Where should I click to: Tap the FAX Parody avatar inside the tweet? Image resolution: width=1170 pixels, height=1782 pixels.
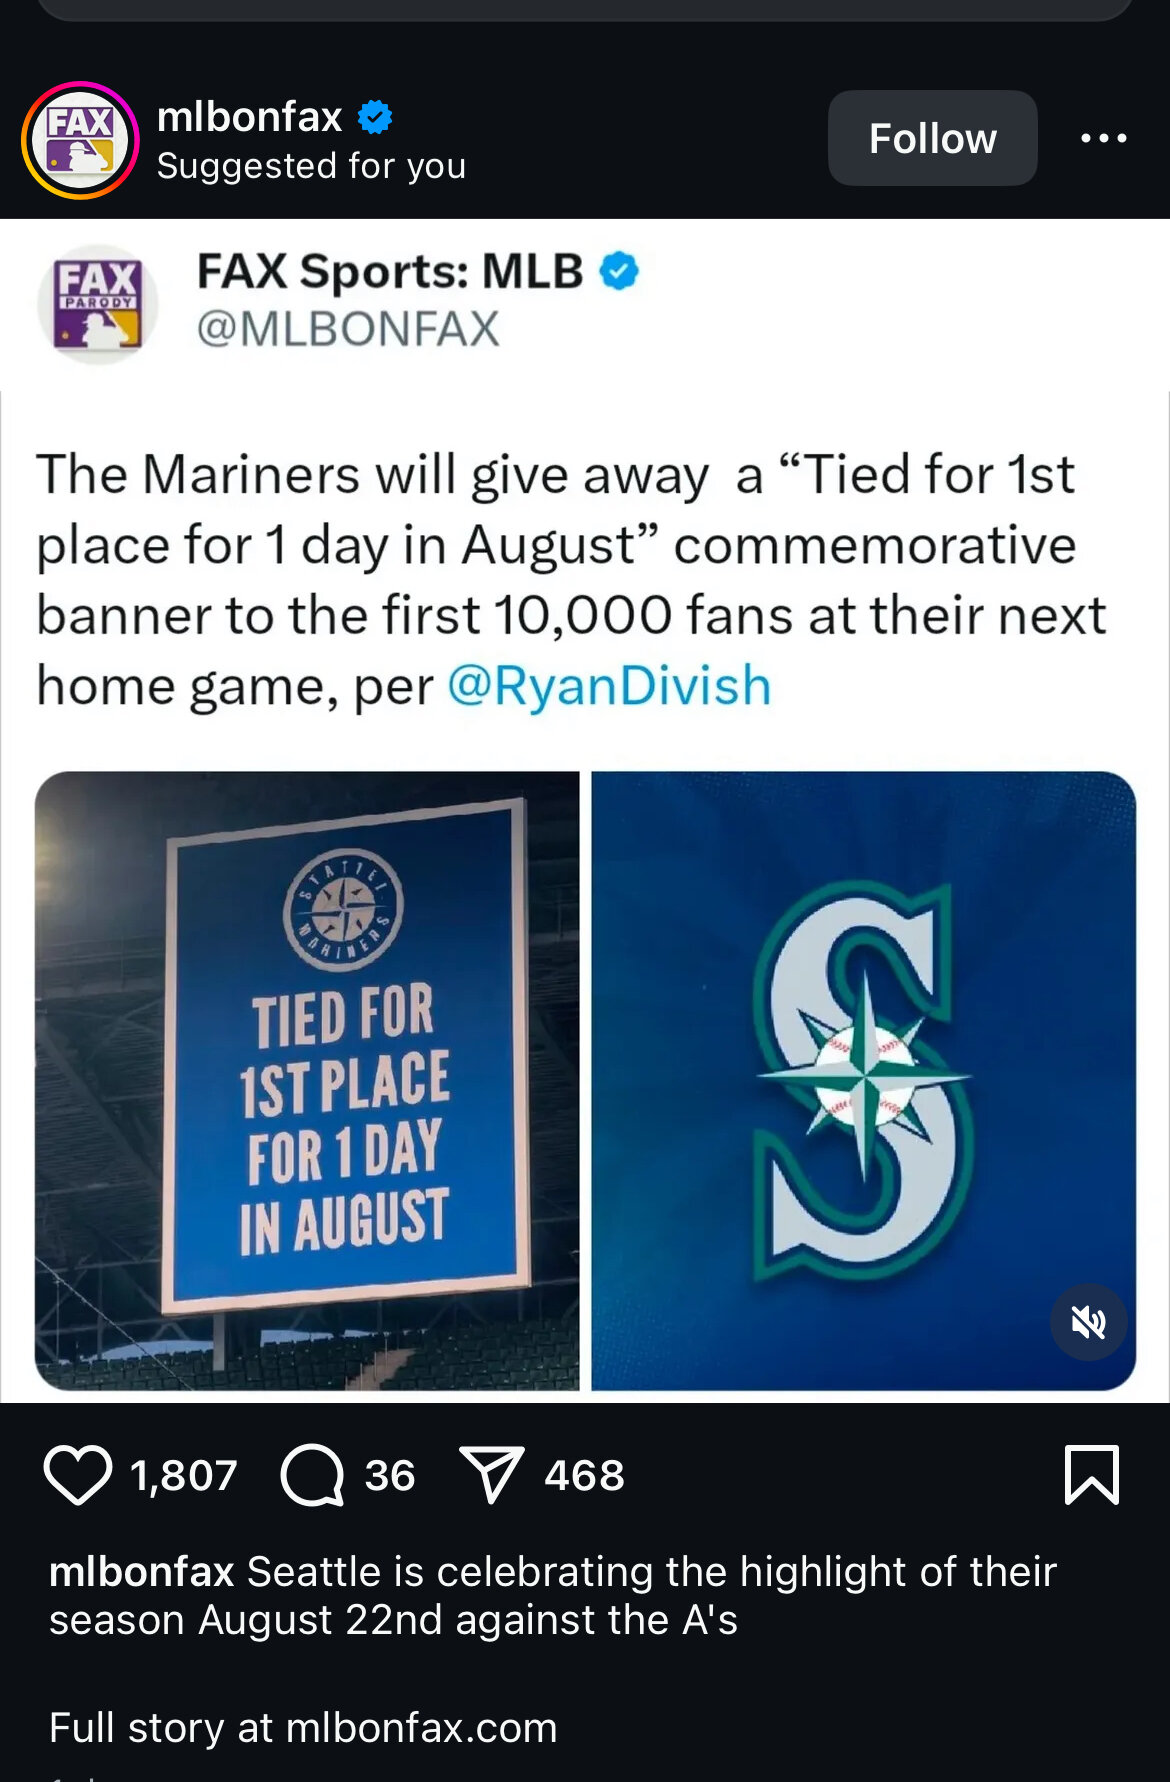98,304
